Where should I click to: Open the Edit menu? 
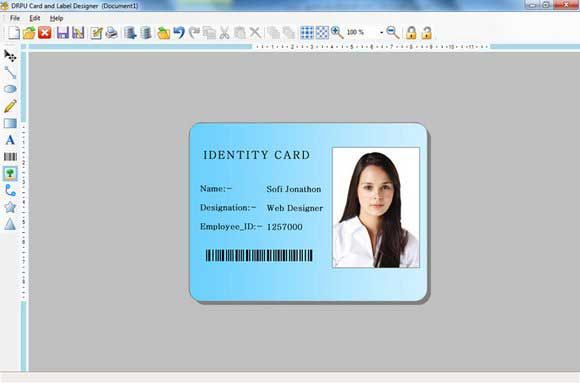(35, 18)
